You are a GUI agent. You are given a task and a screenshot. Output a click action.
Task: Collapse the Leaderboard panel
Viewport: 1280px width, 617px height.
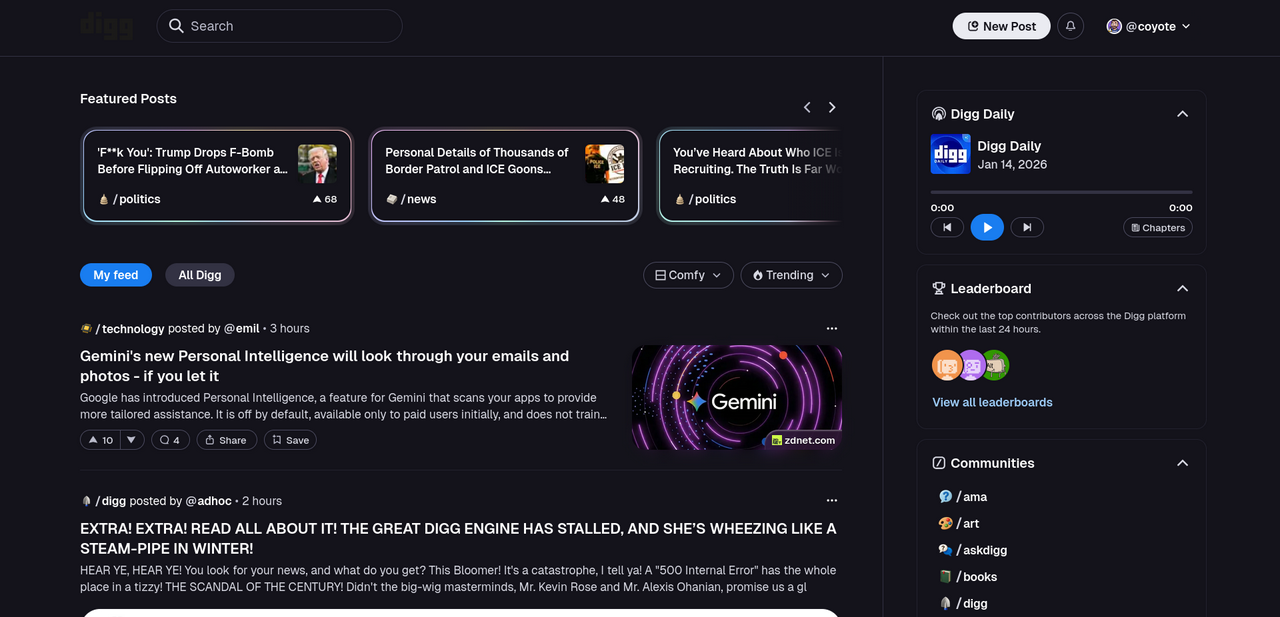pos(1182,289)
